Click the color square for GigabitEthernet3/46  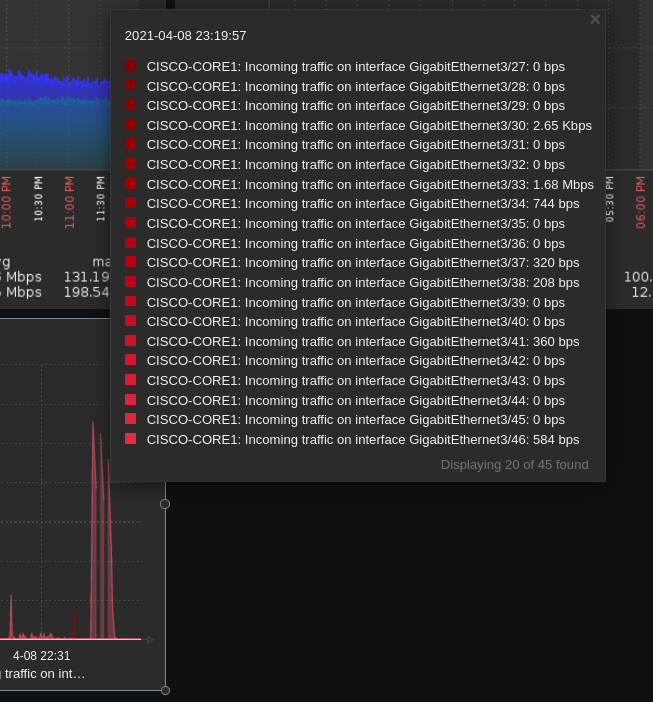coord(130,439)
